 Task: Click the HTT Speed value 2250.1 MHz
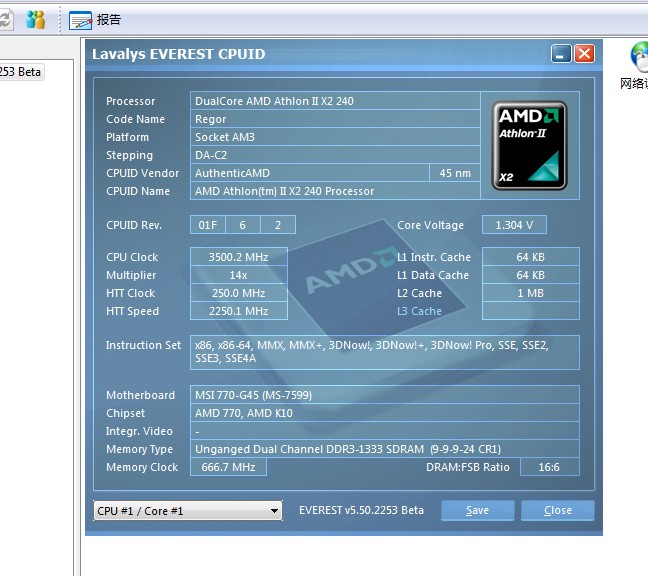click(238, 311)
